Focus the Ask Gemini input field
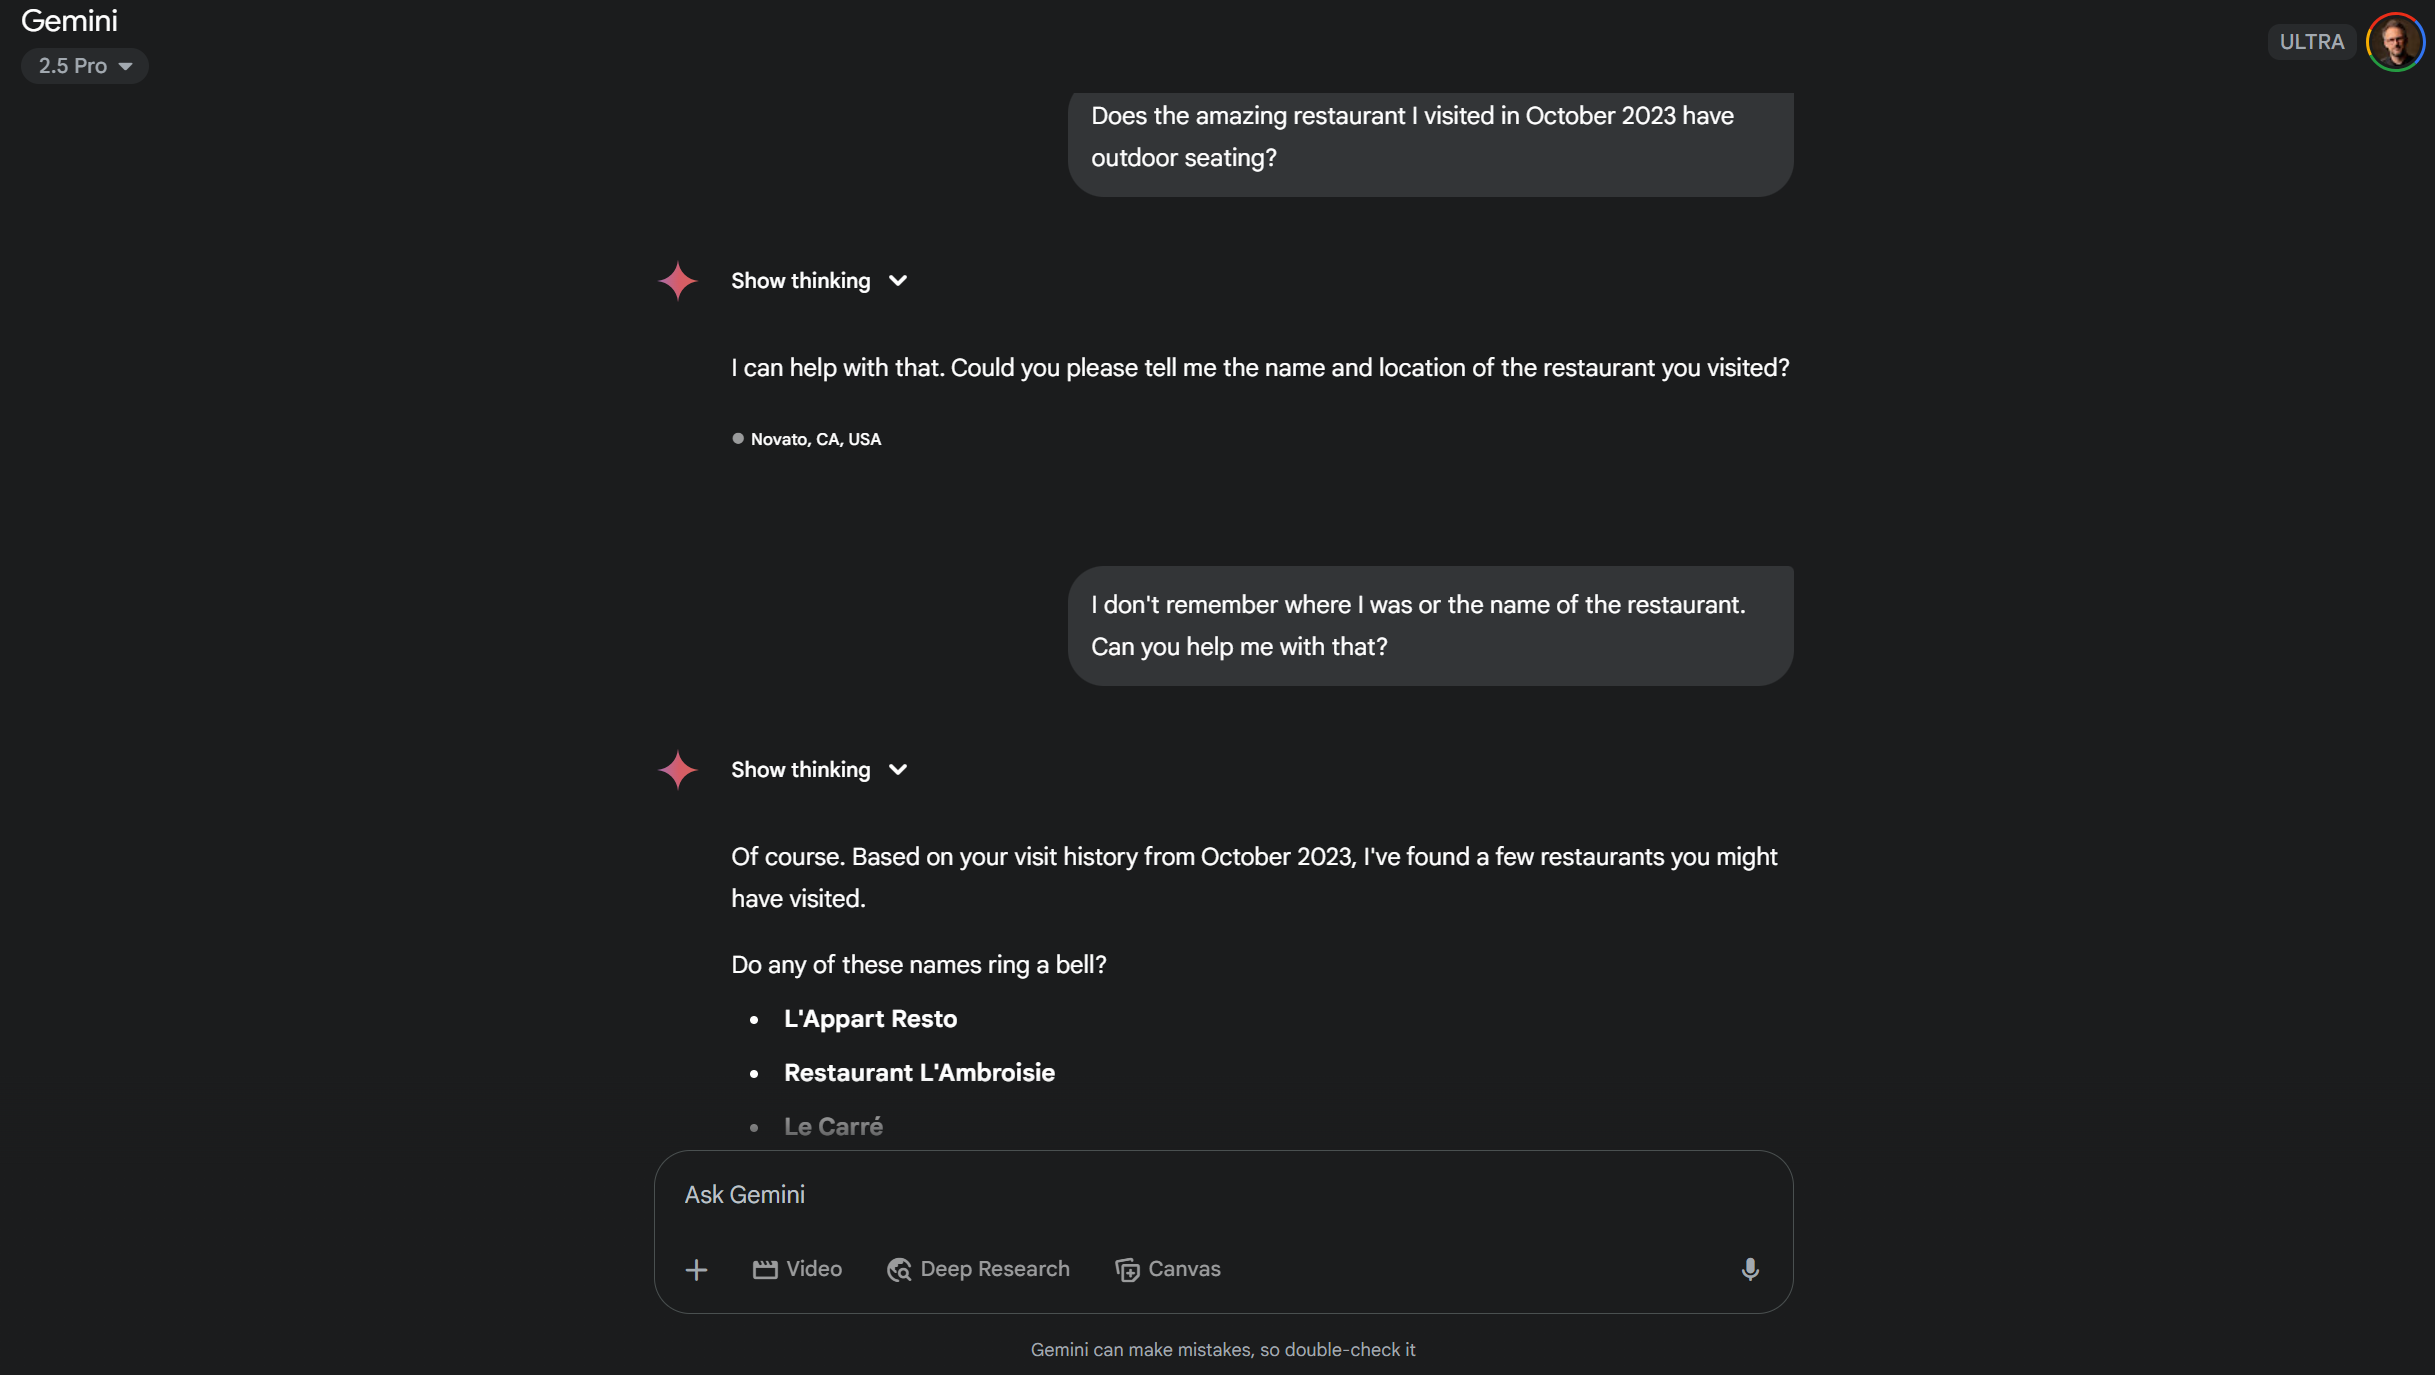Screen dimensions: 2435x1375 click(x=1200, y=1195)
